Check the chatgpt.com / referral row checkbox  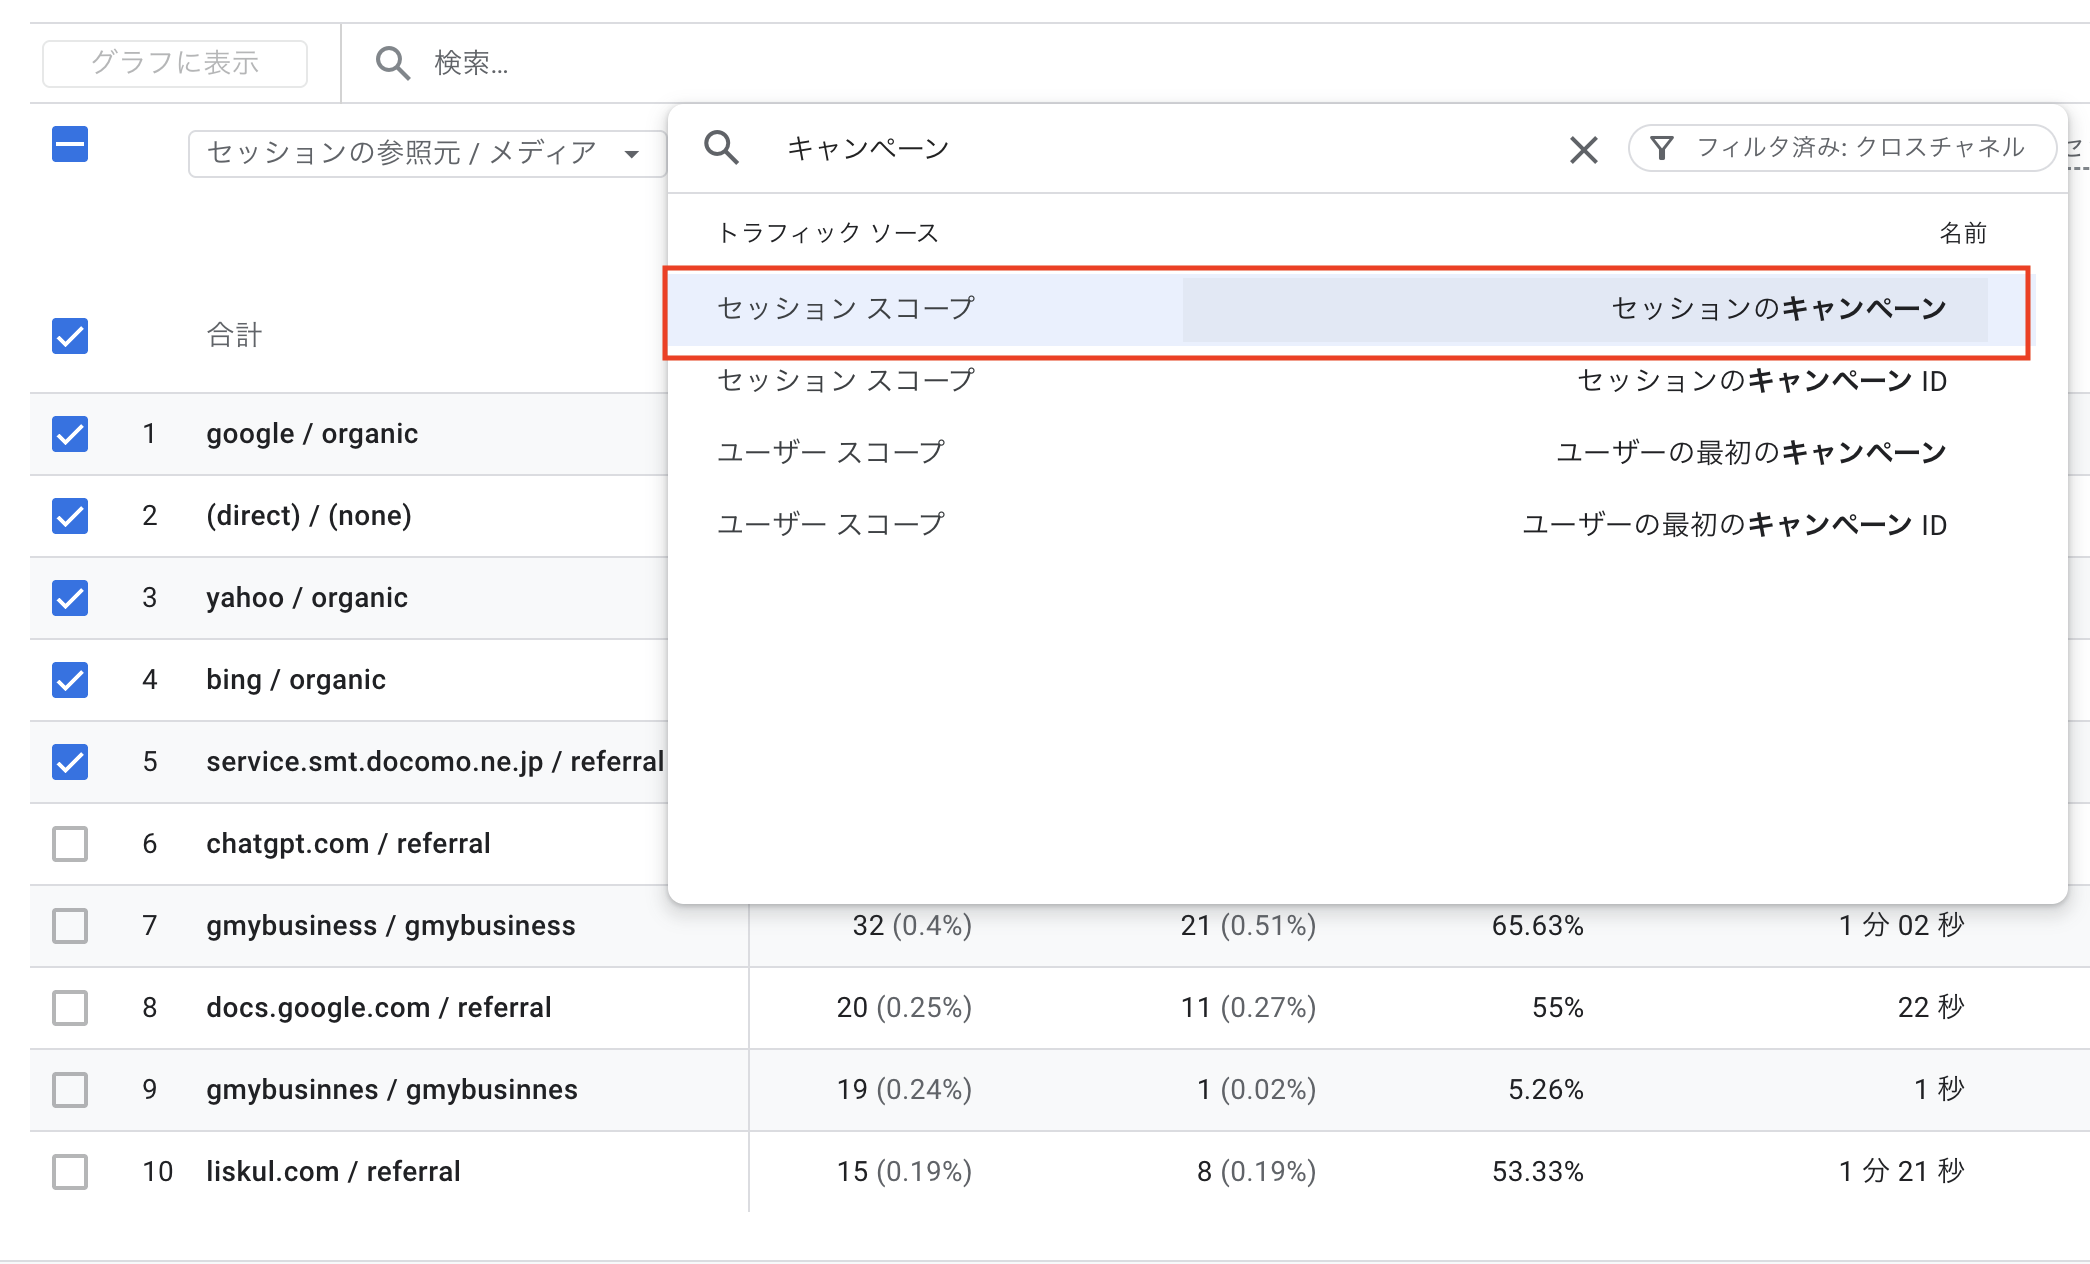tap(70, 844)
